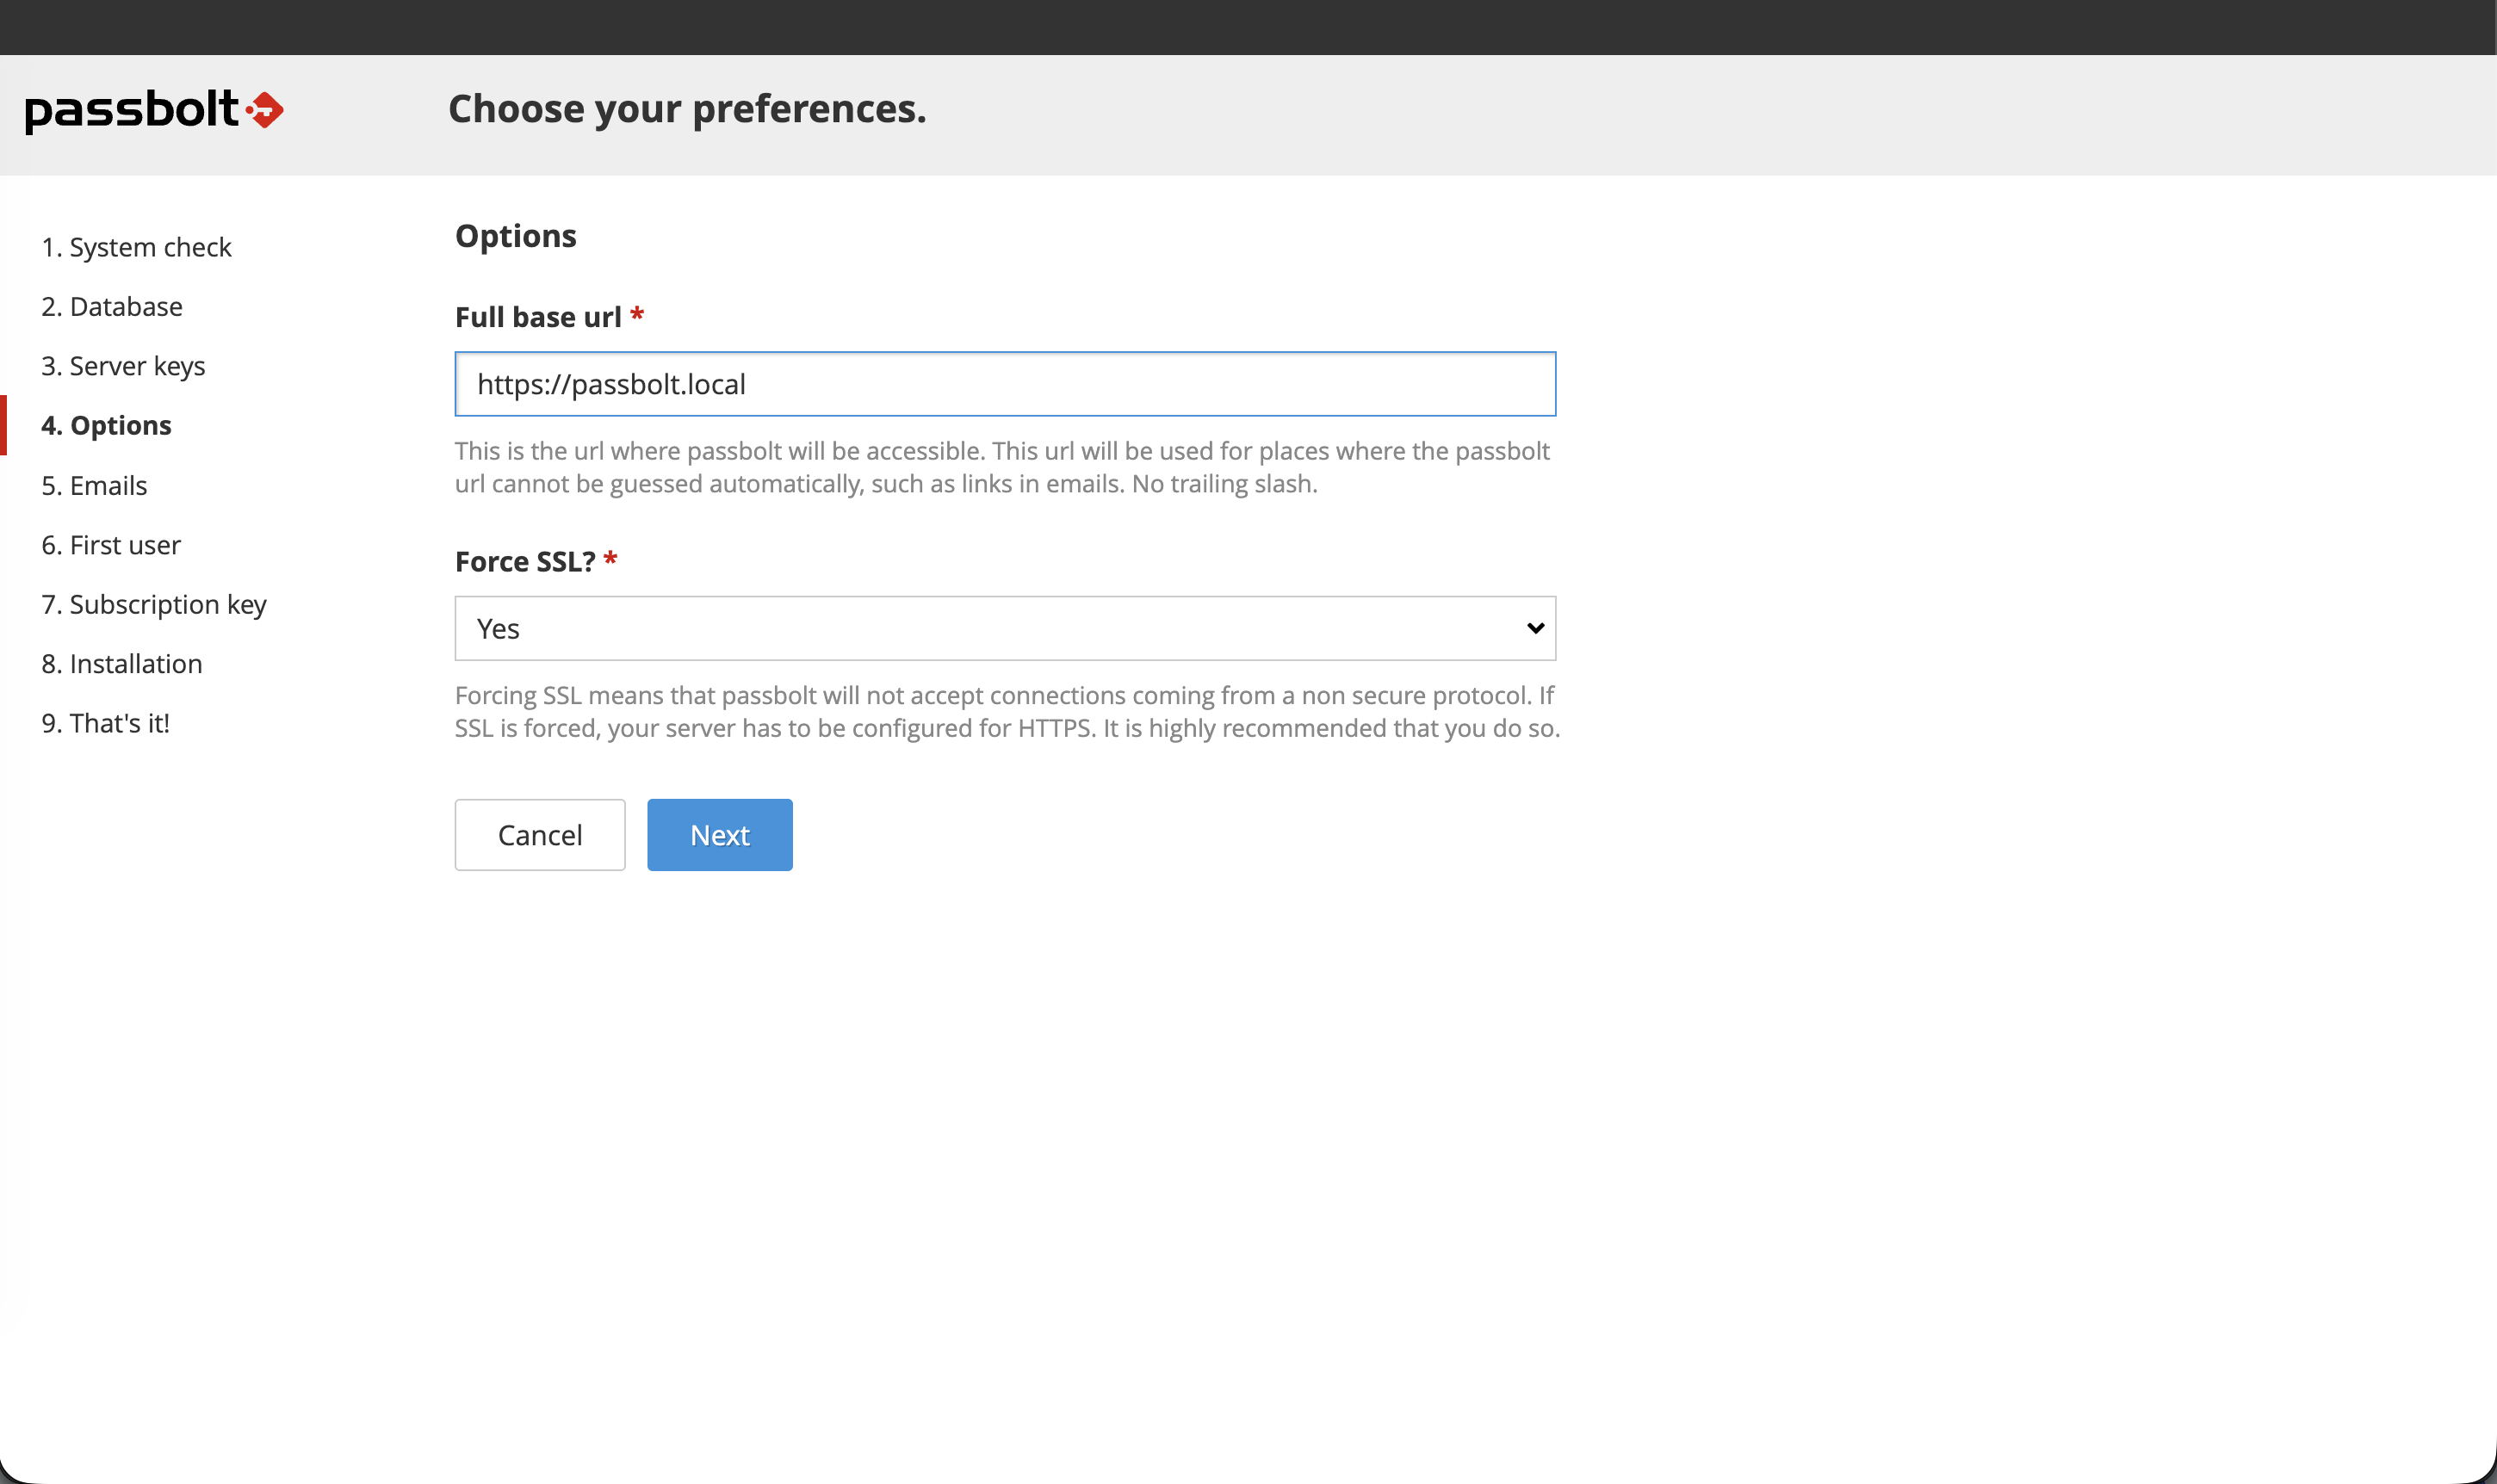Click the Forcing SSL help text
The image size is (2497, 1484).
click(1007, 712)
